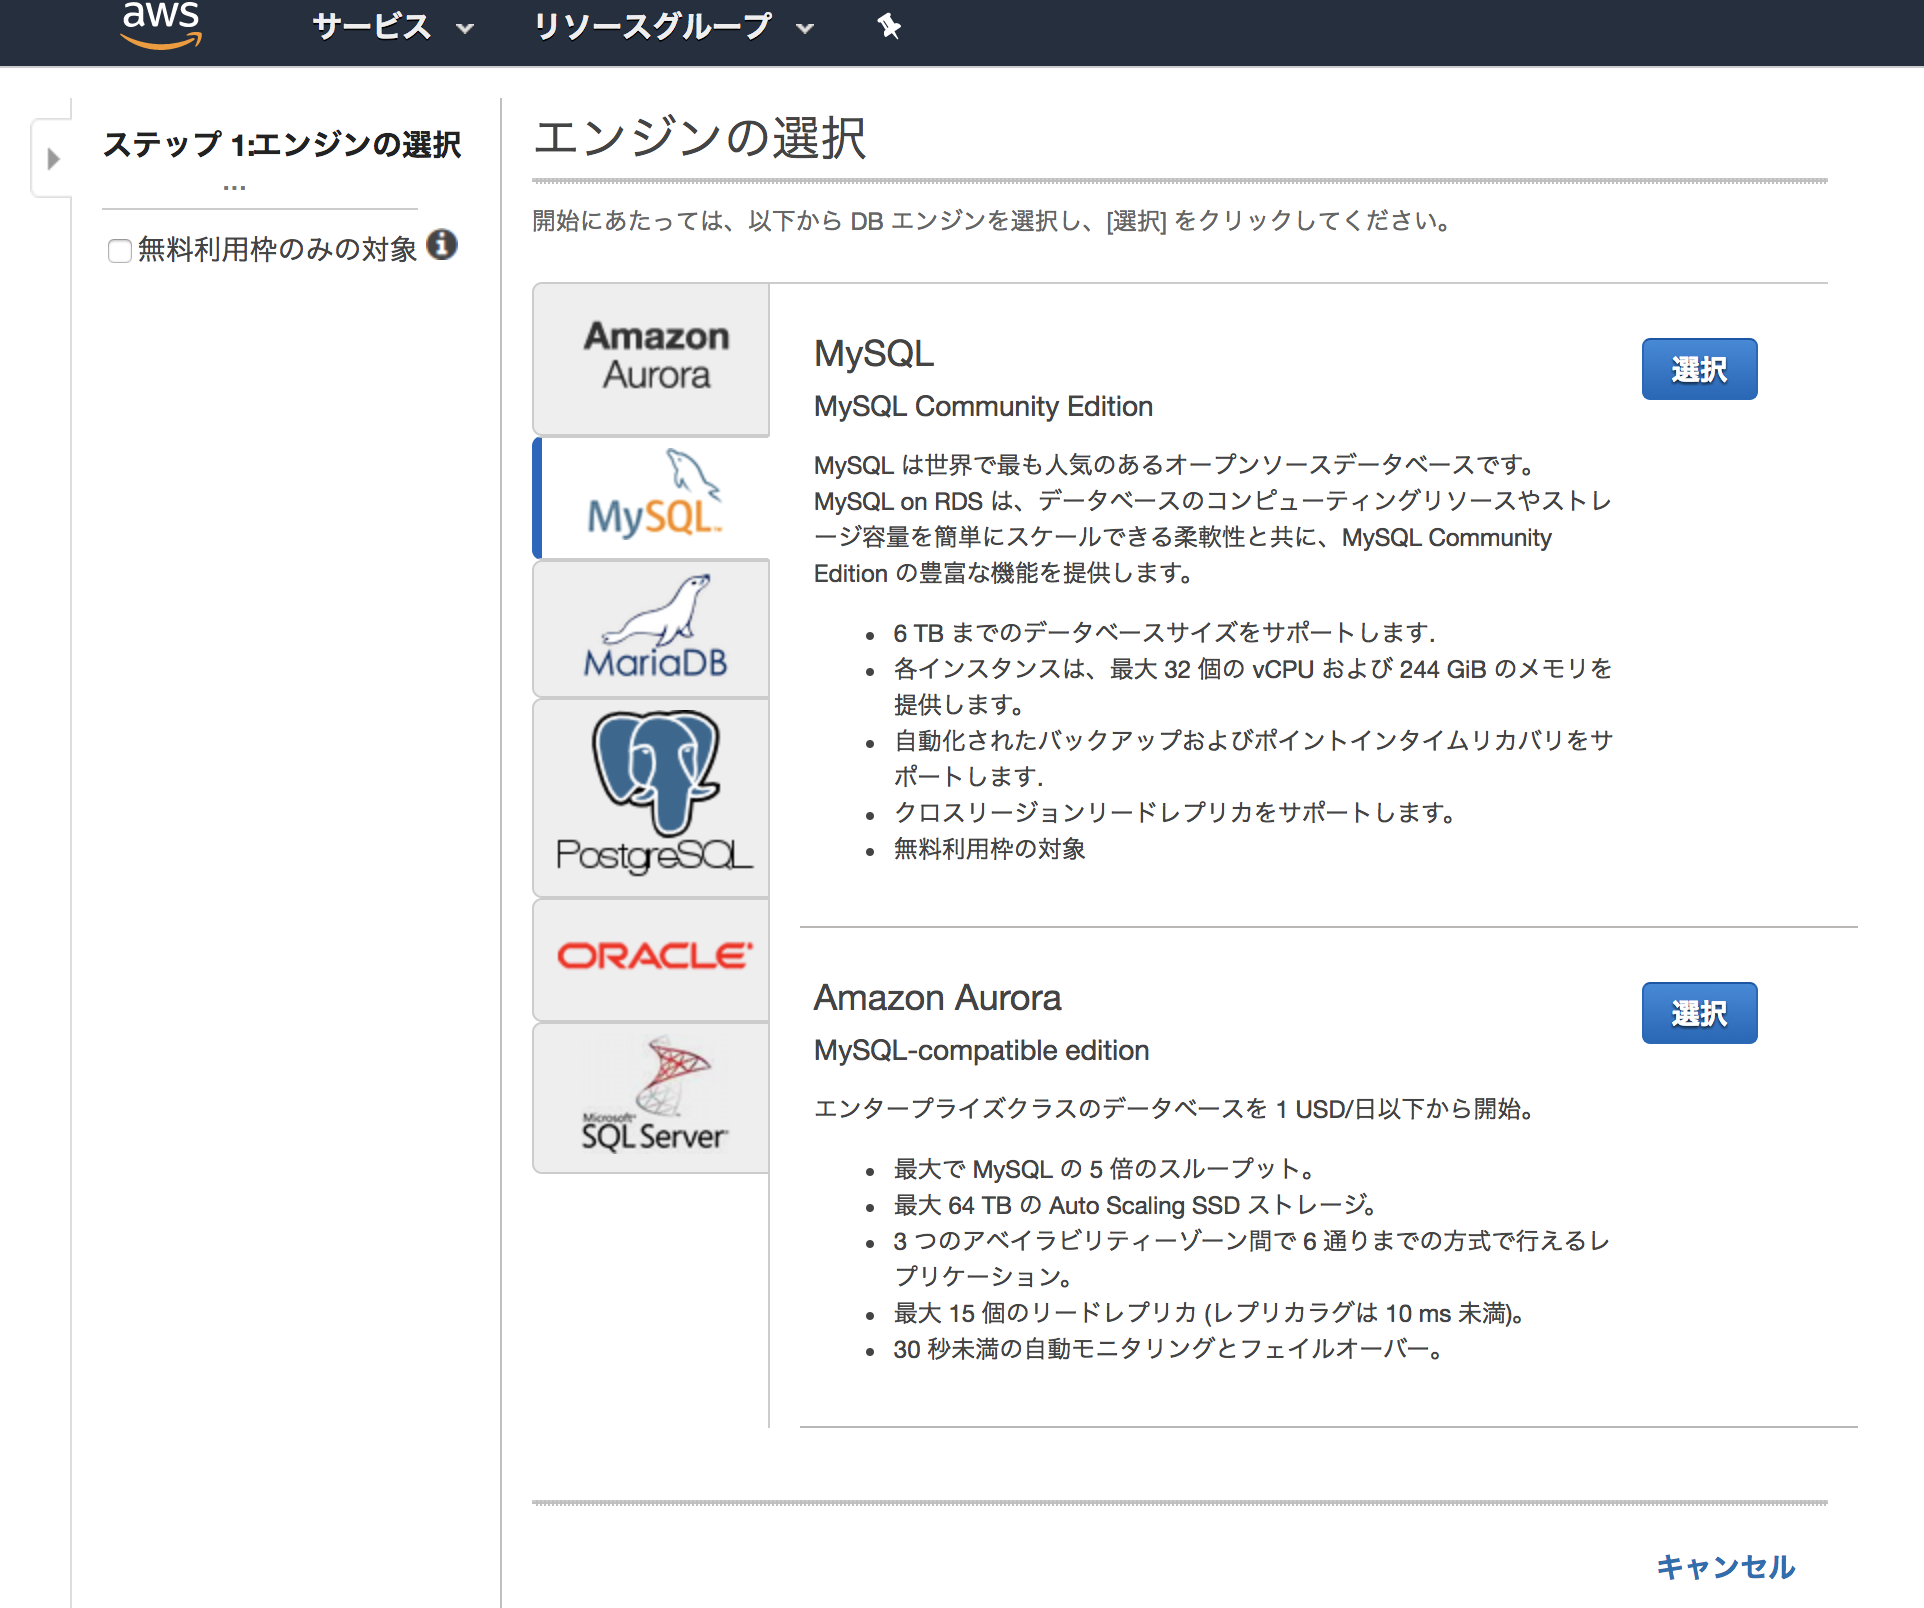Select the PostgreSQL engine tab
The height and width of the screenshot is (1608, 1924).
click(x=652, y=797)
